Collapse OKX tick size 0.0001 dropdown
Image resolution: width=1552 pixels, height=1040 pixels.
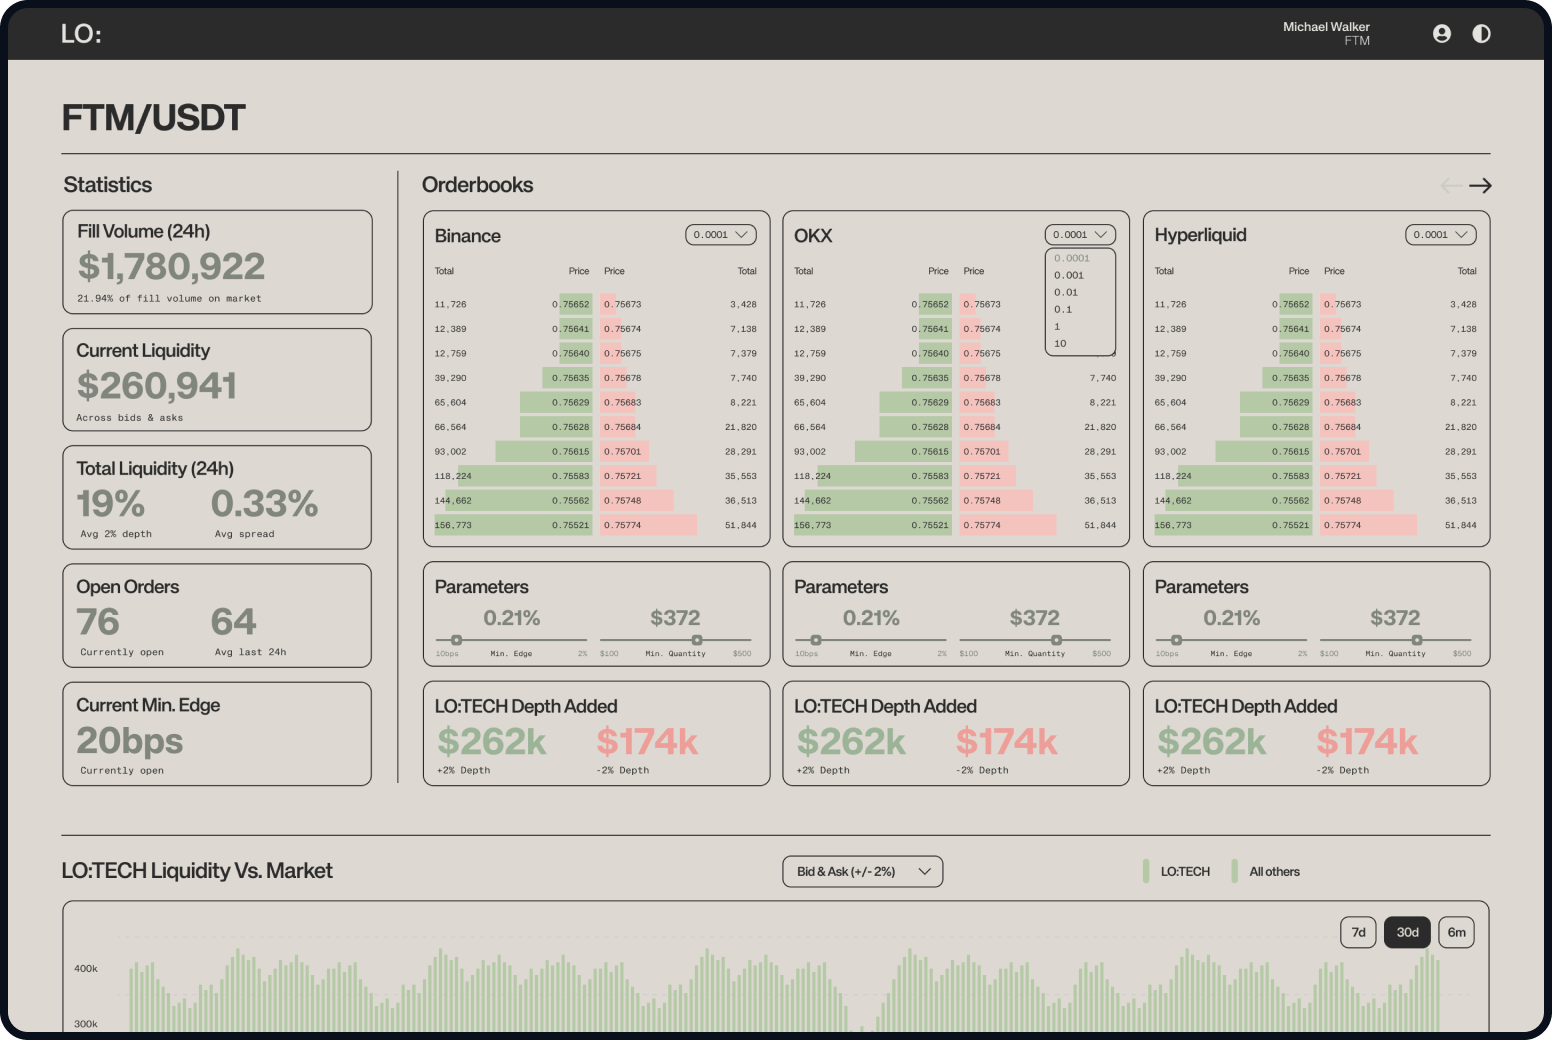point(1080,235)
